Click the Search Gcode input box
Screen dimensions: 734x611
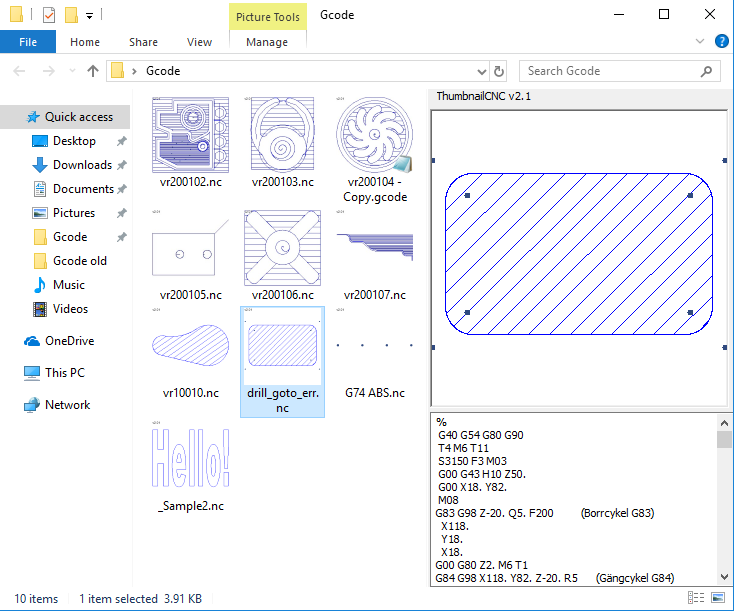pos(609,71)
